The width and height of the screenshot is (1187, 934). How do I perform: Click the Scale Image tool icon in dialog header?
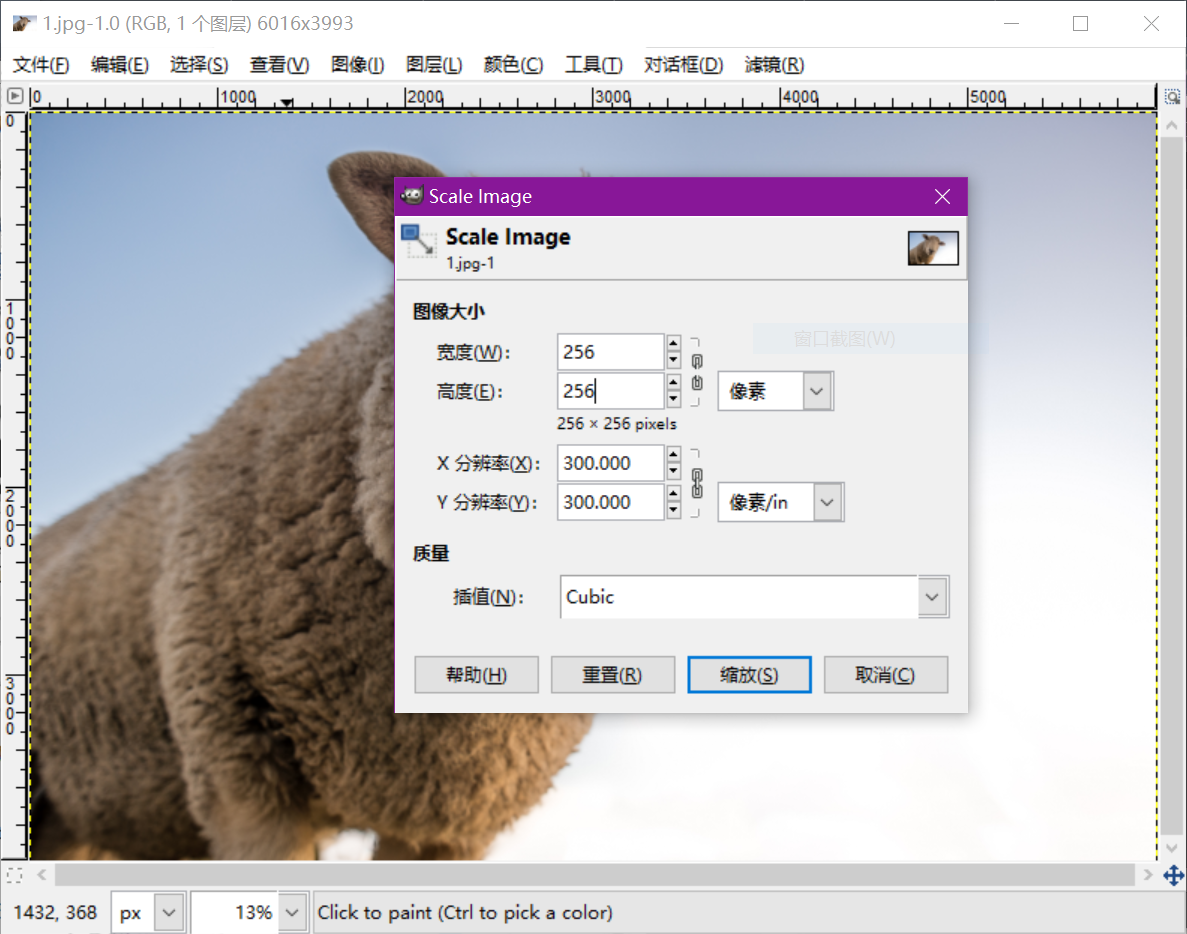pyautogui.click(x=418, y=241)
